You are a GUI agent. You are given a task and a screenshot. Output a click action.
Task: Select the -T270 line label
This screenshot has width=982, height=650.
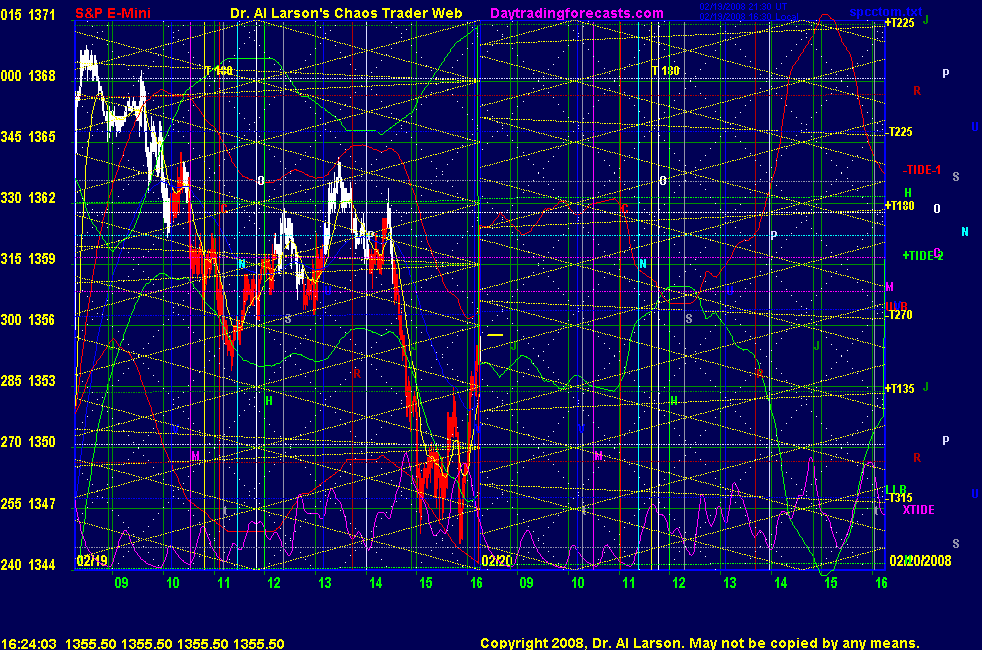point(900,315)
